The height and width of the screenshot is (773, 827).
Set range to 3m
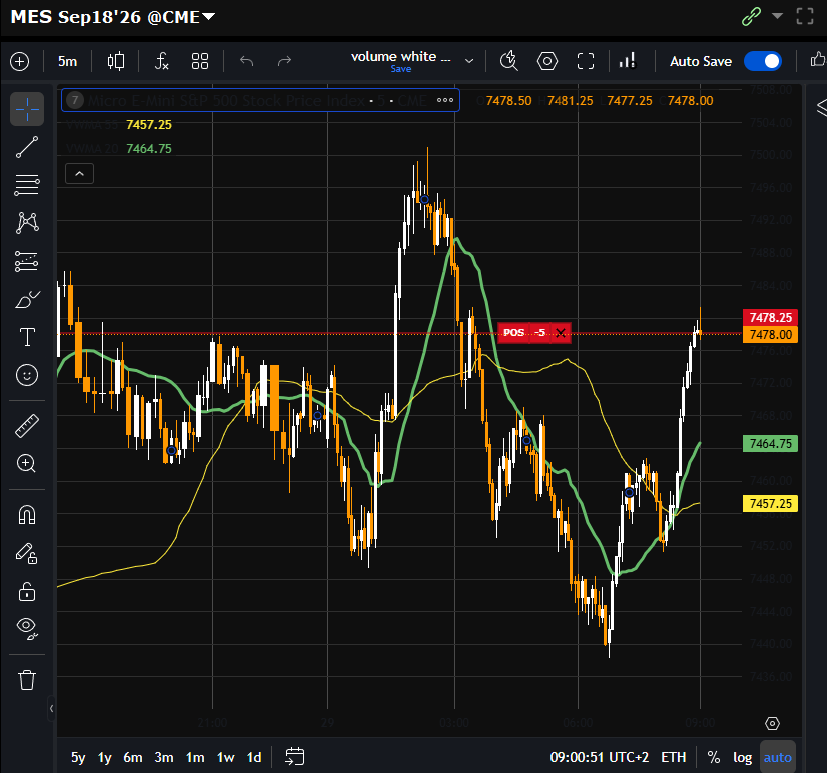(164, 758)
